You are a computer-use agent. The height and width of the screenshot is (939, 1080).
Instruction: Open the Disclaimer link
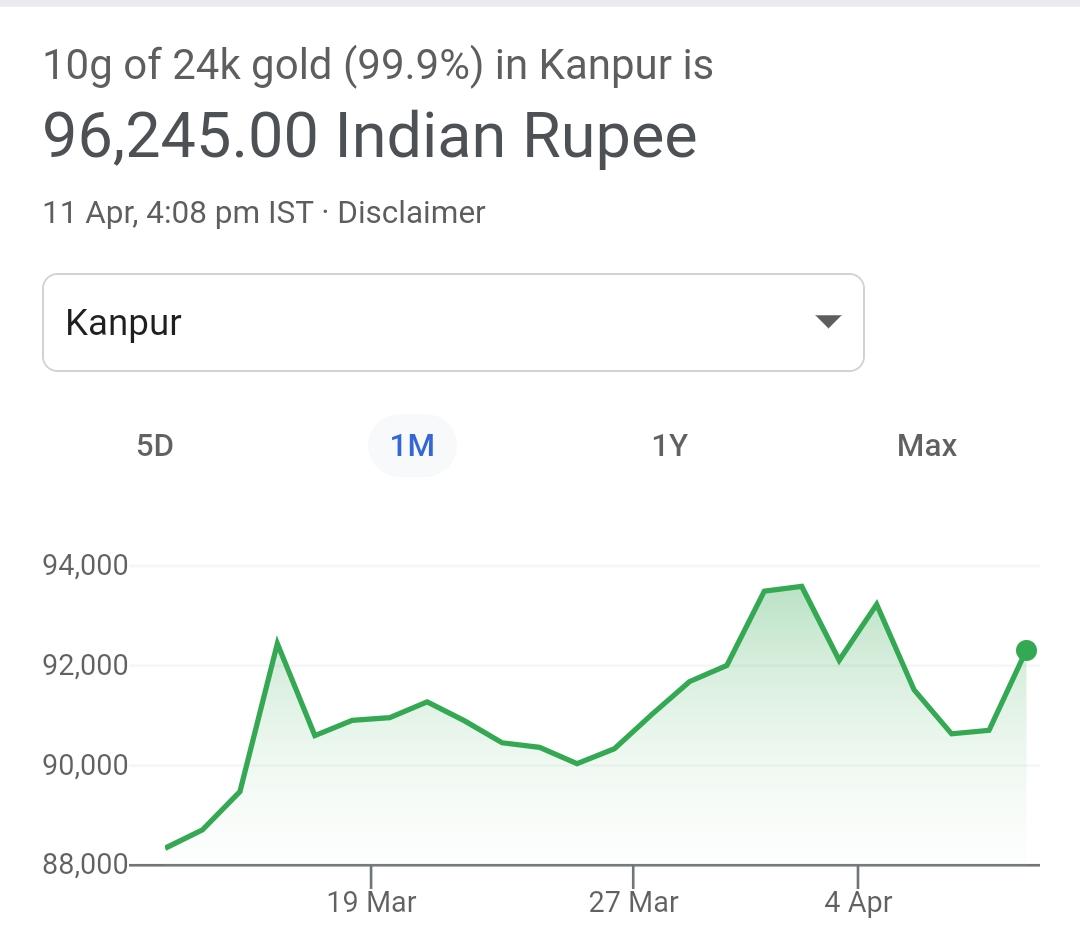(x=411, y=213)
